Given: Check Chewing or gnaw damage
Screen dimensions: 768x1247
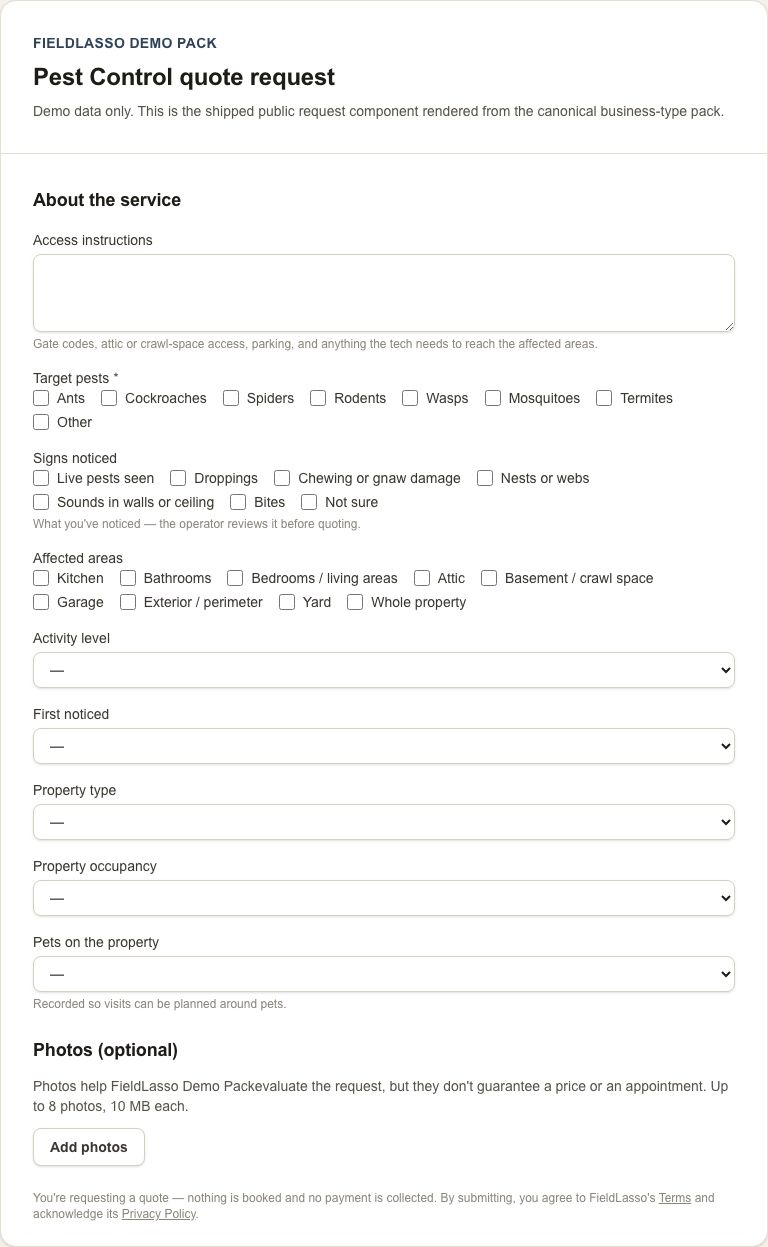Looking at the screenshot, I should [282, 478].
